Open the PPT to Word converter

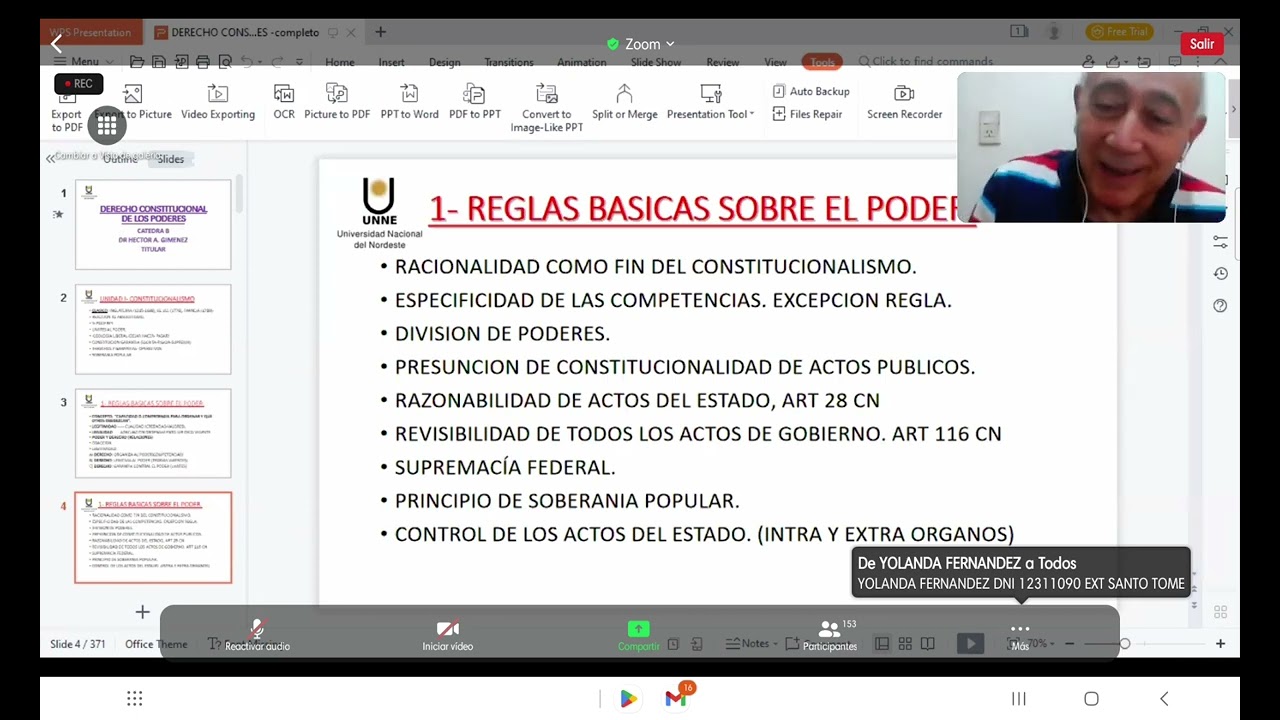pos(409,102)
